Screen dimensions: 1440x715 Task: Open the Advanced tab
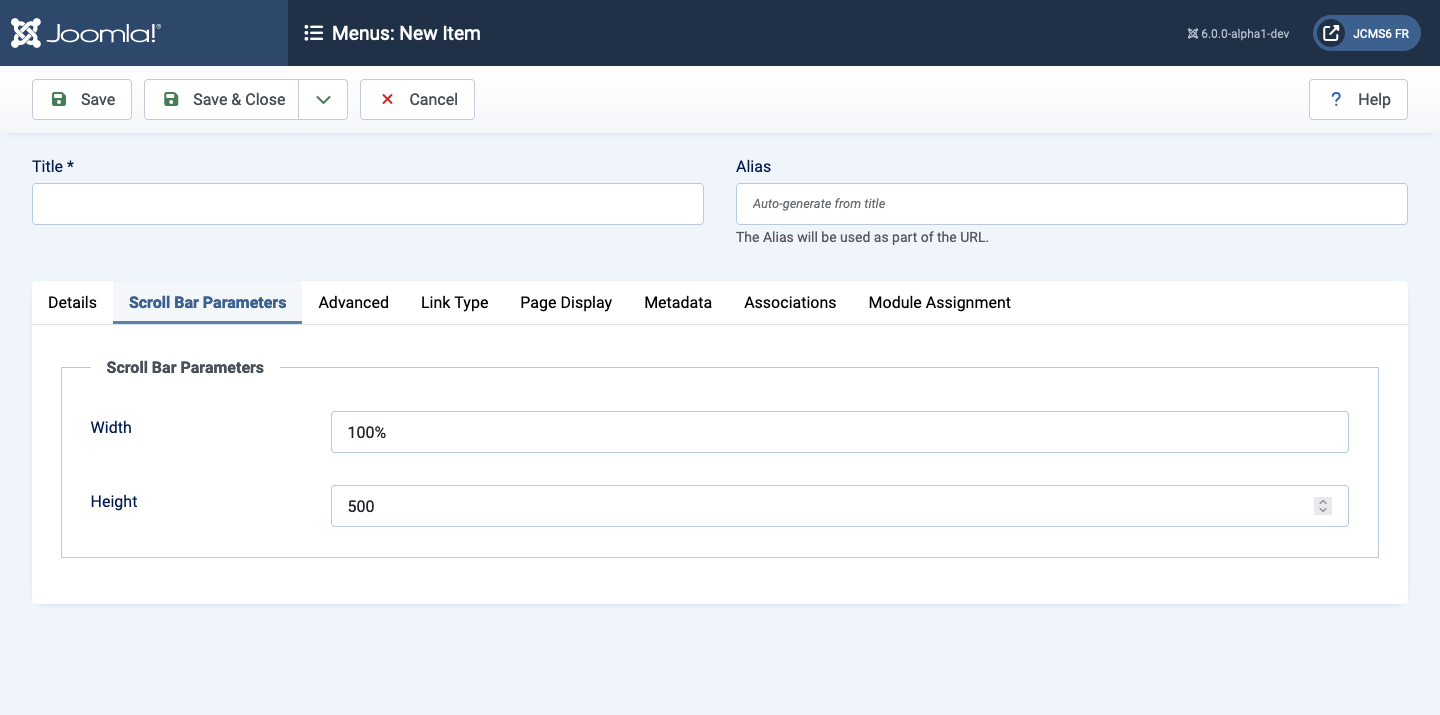point(353,302)
